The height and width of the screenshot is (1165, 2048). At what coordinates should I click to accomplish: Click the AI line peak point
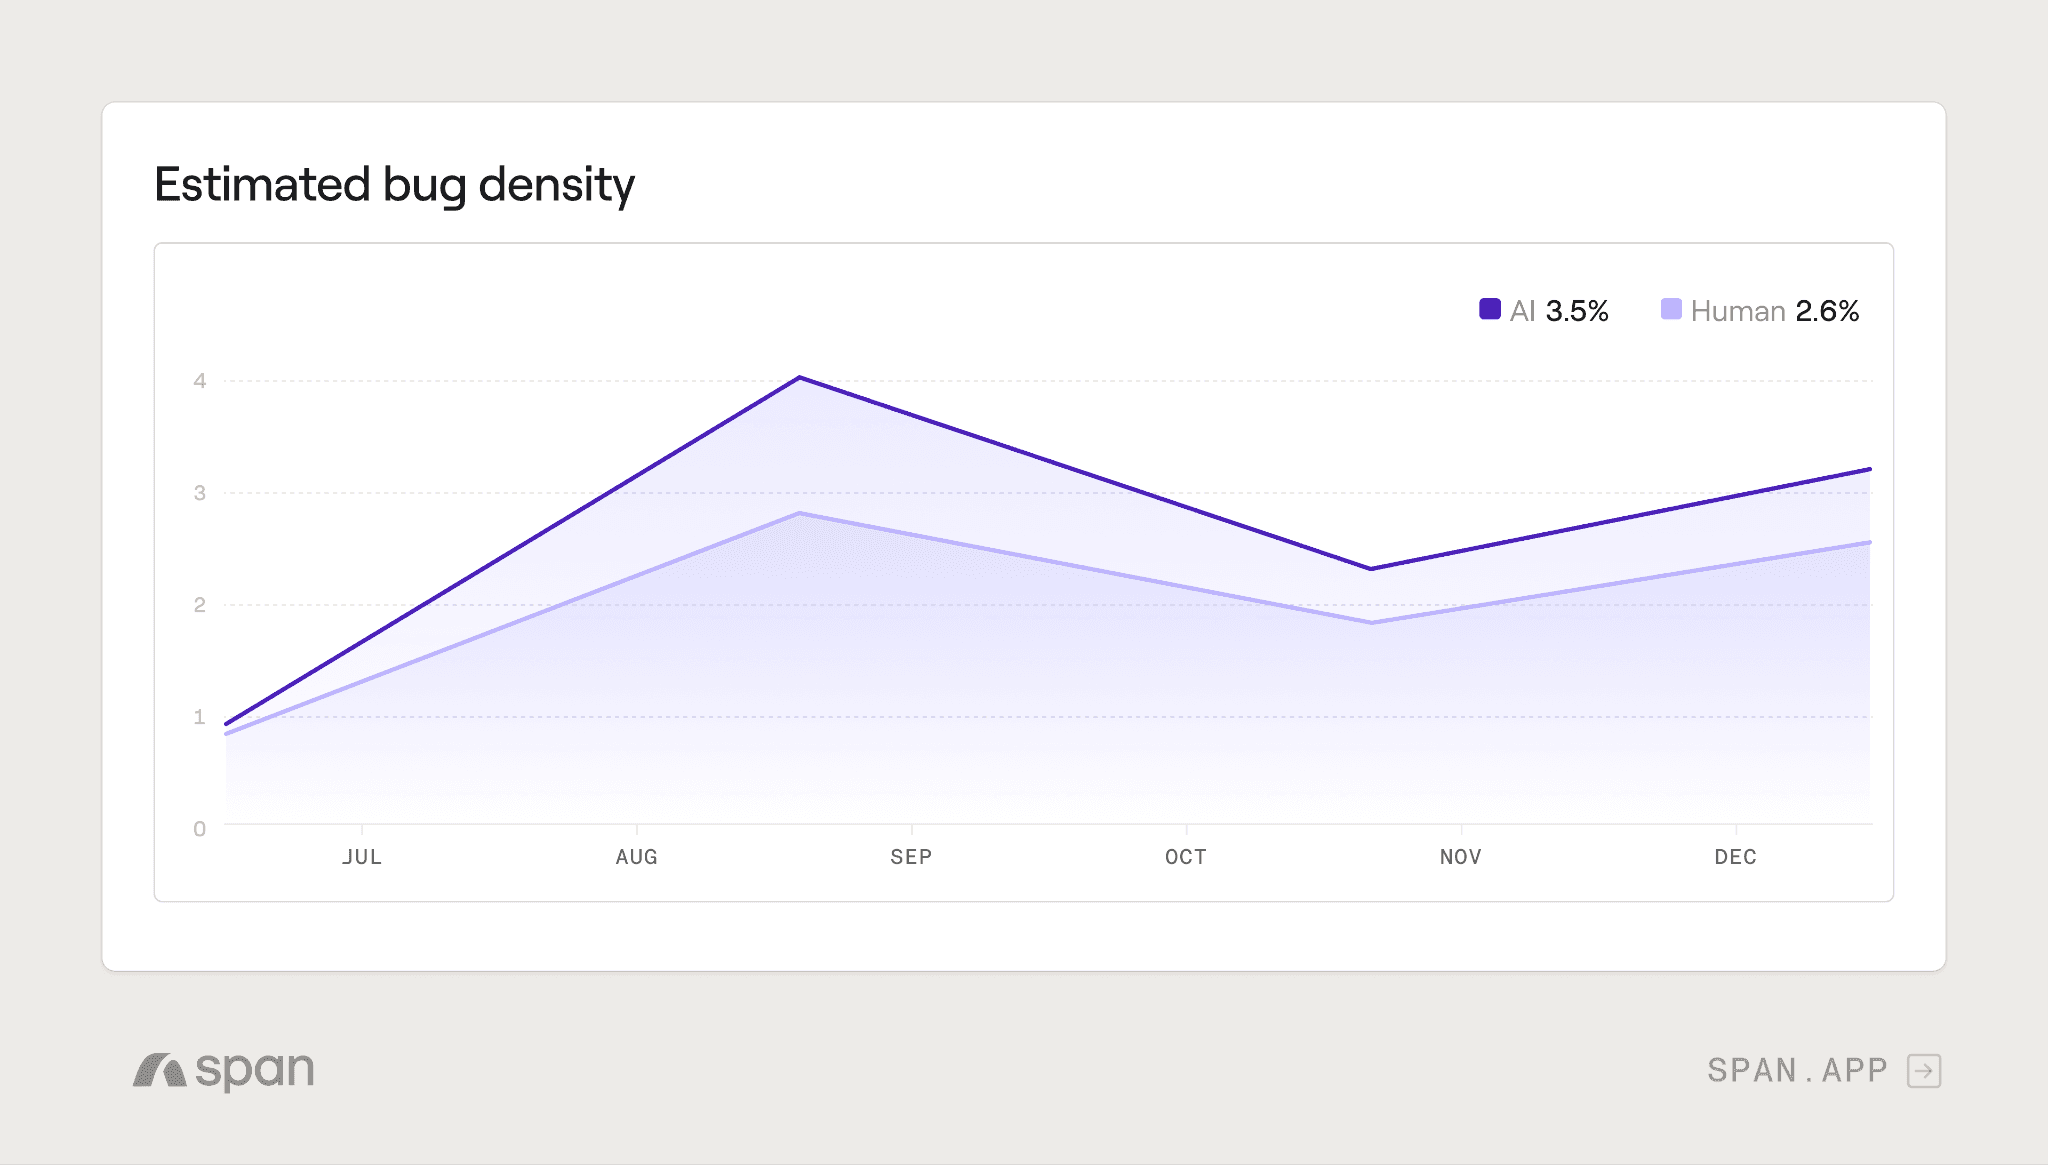tap(800, 378)
